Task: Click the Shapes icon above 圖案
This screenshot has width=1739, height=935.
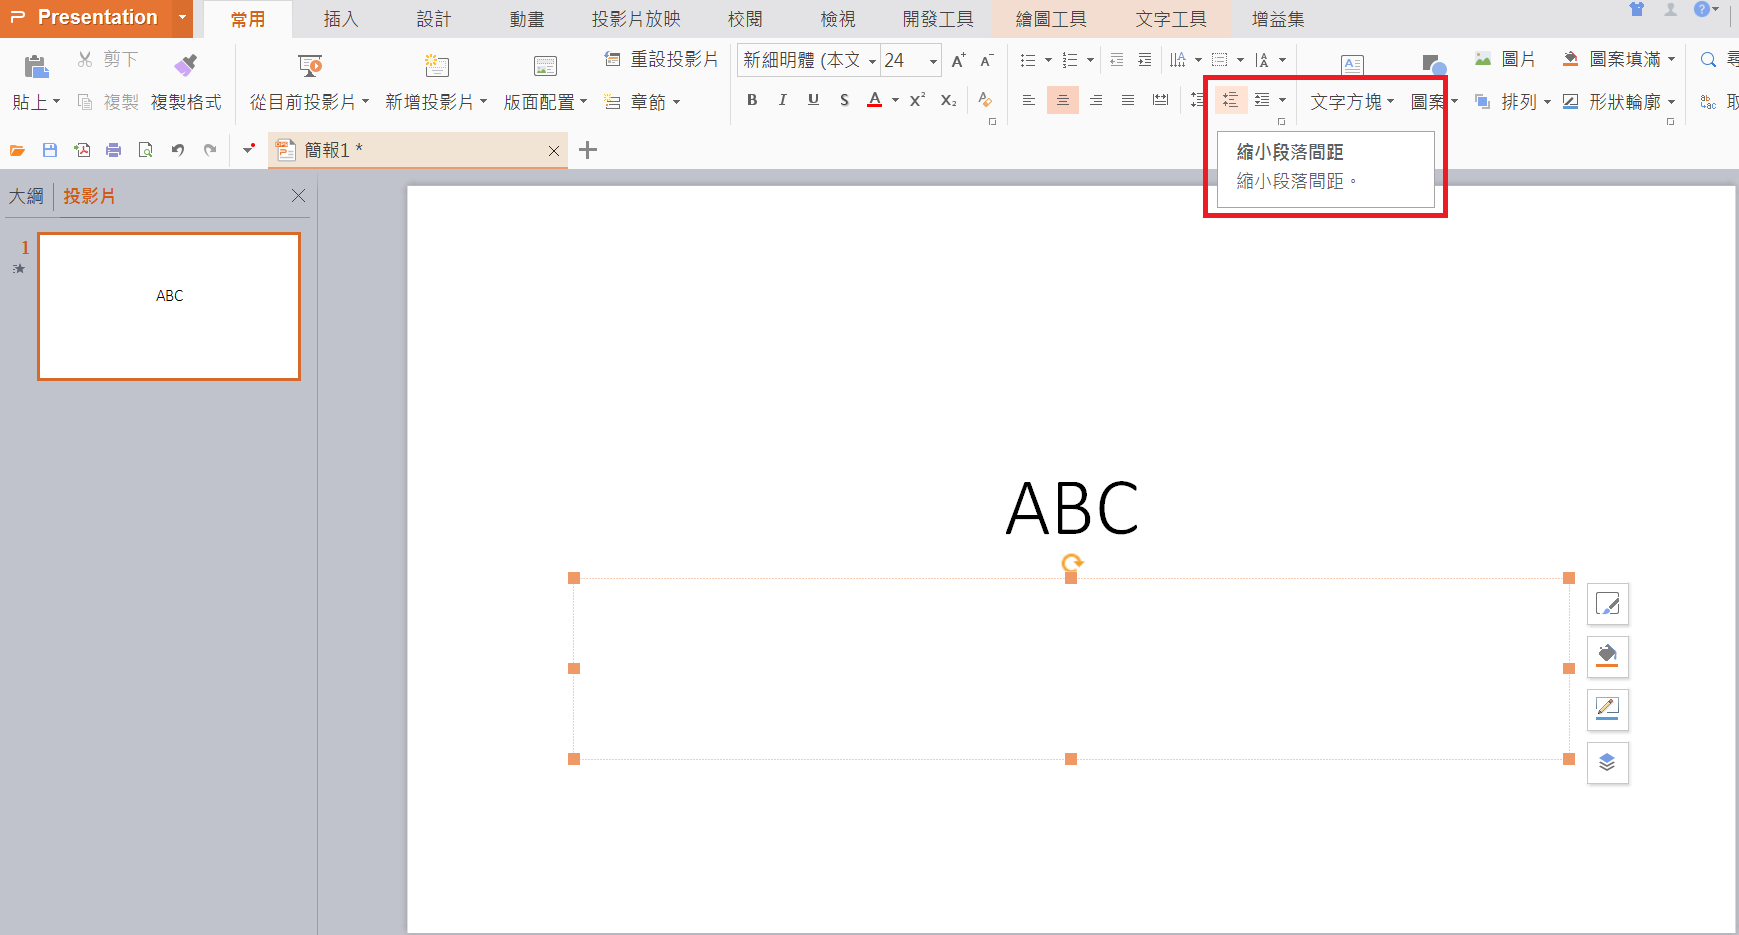Action: click(1434, 66)
